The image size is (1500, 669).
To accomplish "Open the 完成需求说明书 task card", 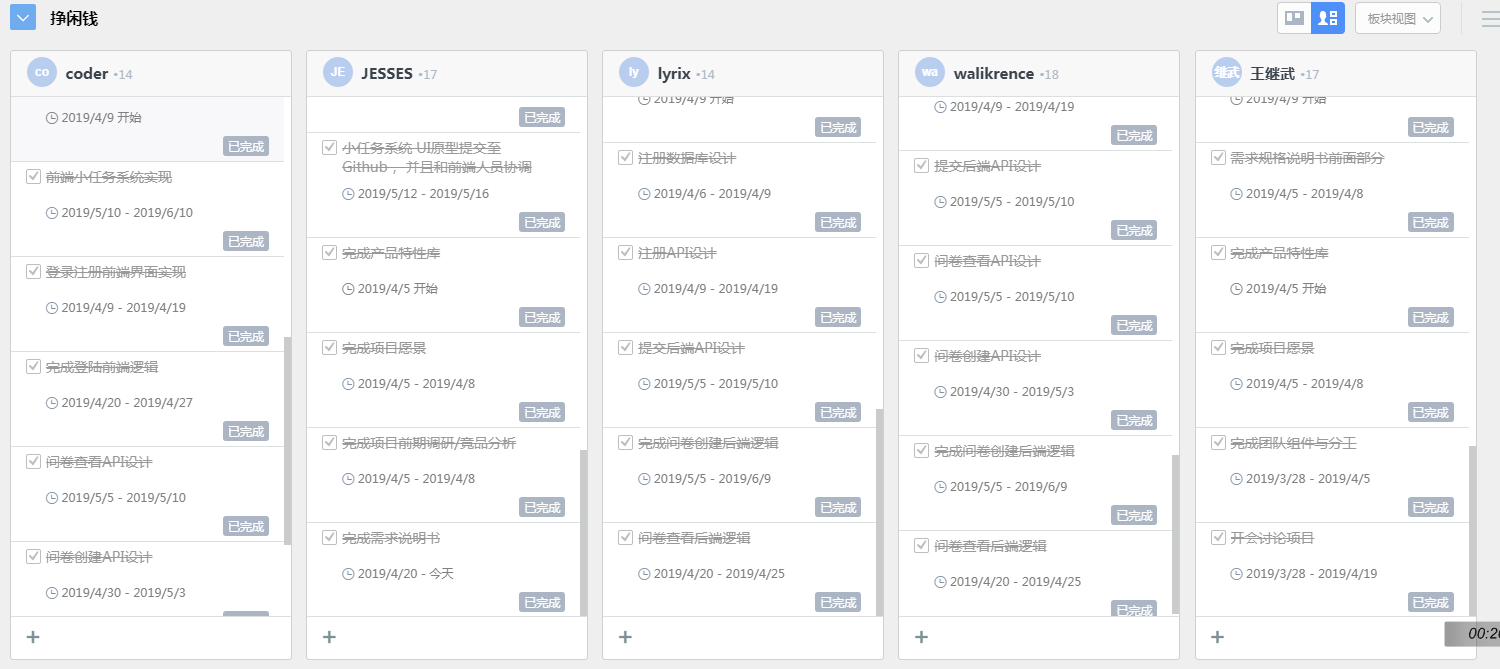I will pyautogui.click(x=391, y=538).
